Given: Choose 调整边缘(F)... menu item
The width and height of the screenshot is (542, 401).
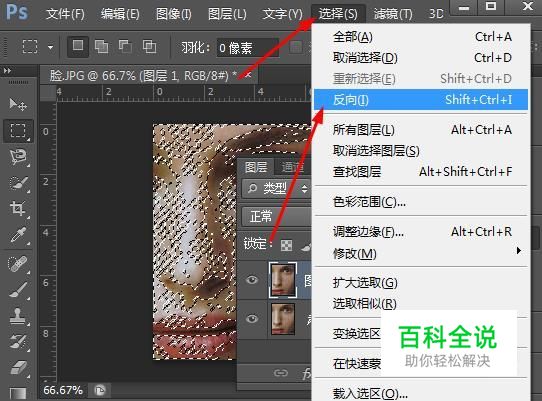Looking at the screenshot, I should click(421, 232).
